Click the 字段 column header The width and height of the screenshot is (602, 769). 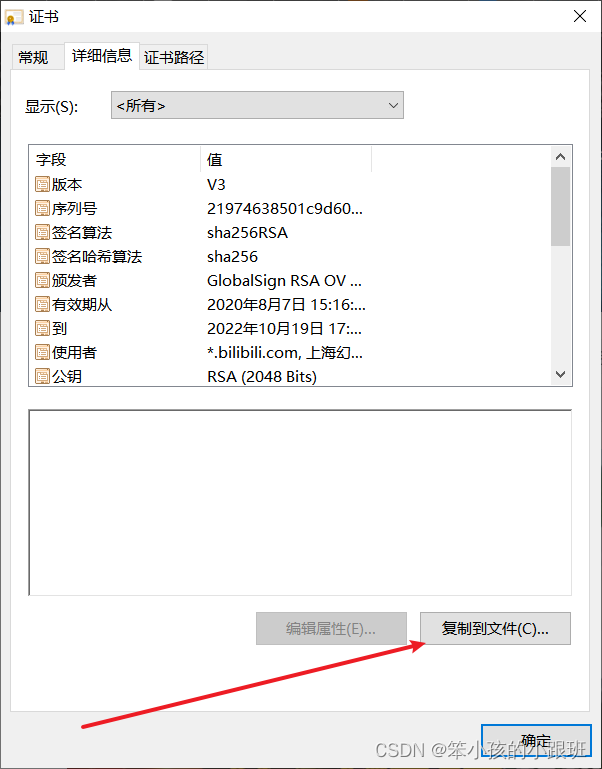tap(115, 159)
